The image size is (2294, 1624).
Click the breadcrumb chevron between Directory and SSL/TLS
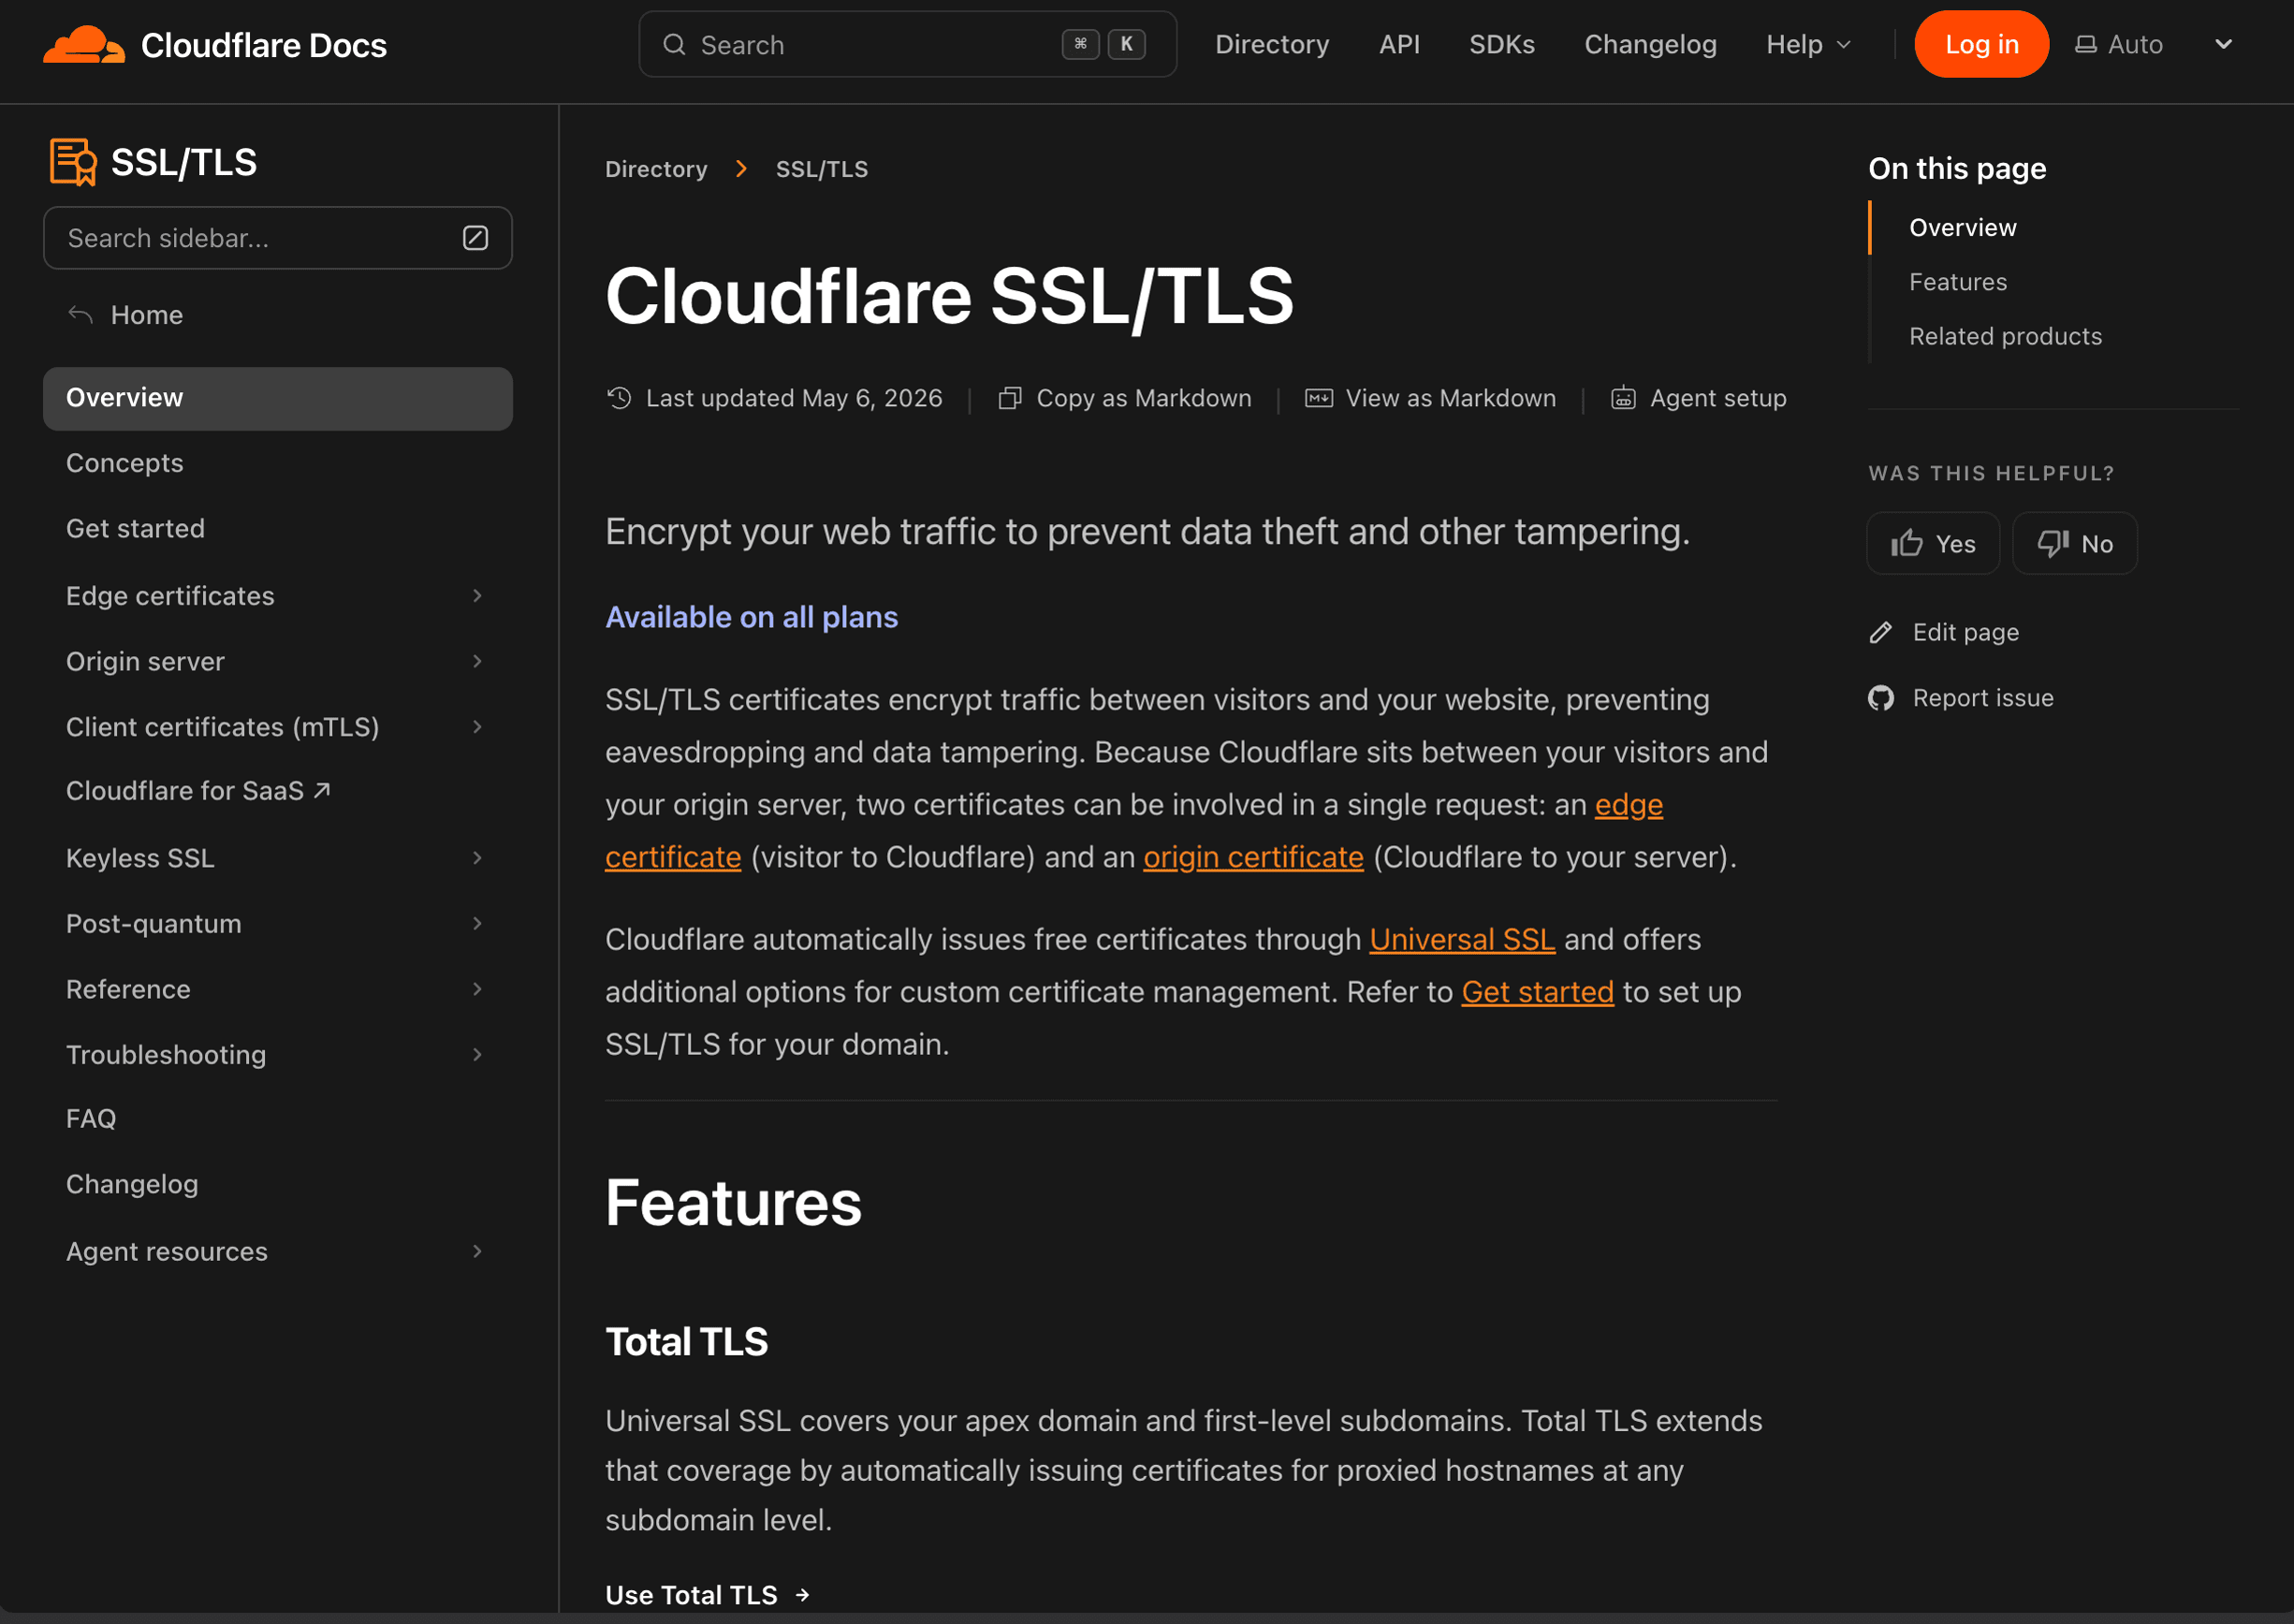pos(741,169)
